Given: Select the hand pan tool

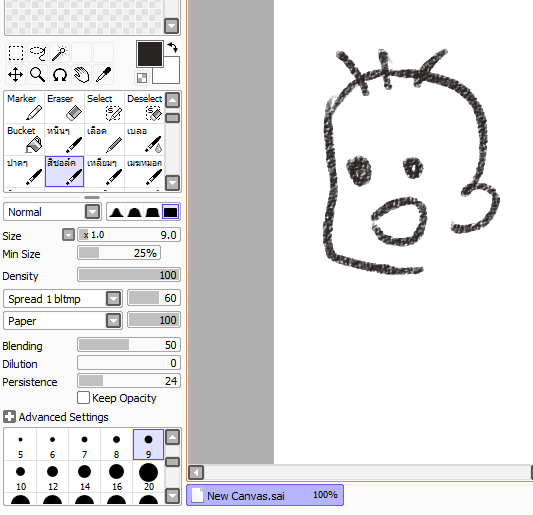Looking at the screenshot, I should pos(82,75).
